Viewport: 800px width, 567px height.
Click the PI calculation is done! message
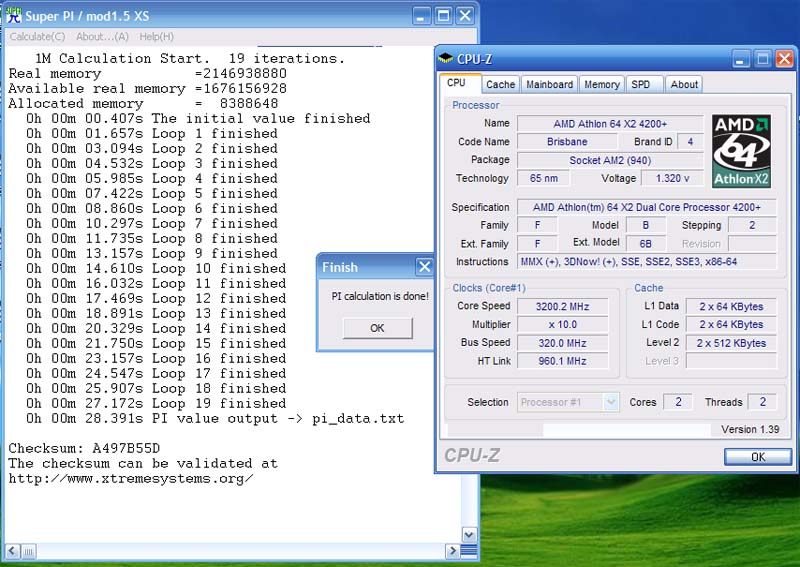pyautogui.click(x=380, y=296)
